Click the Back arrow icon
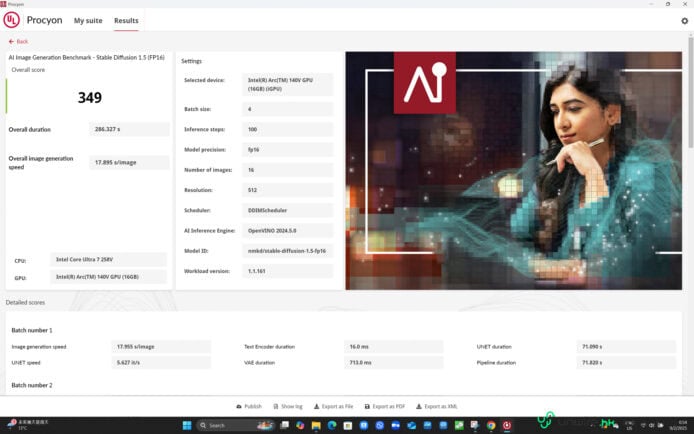Image resolution: width=694 pixels, height=434 pixels. 11,41
